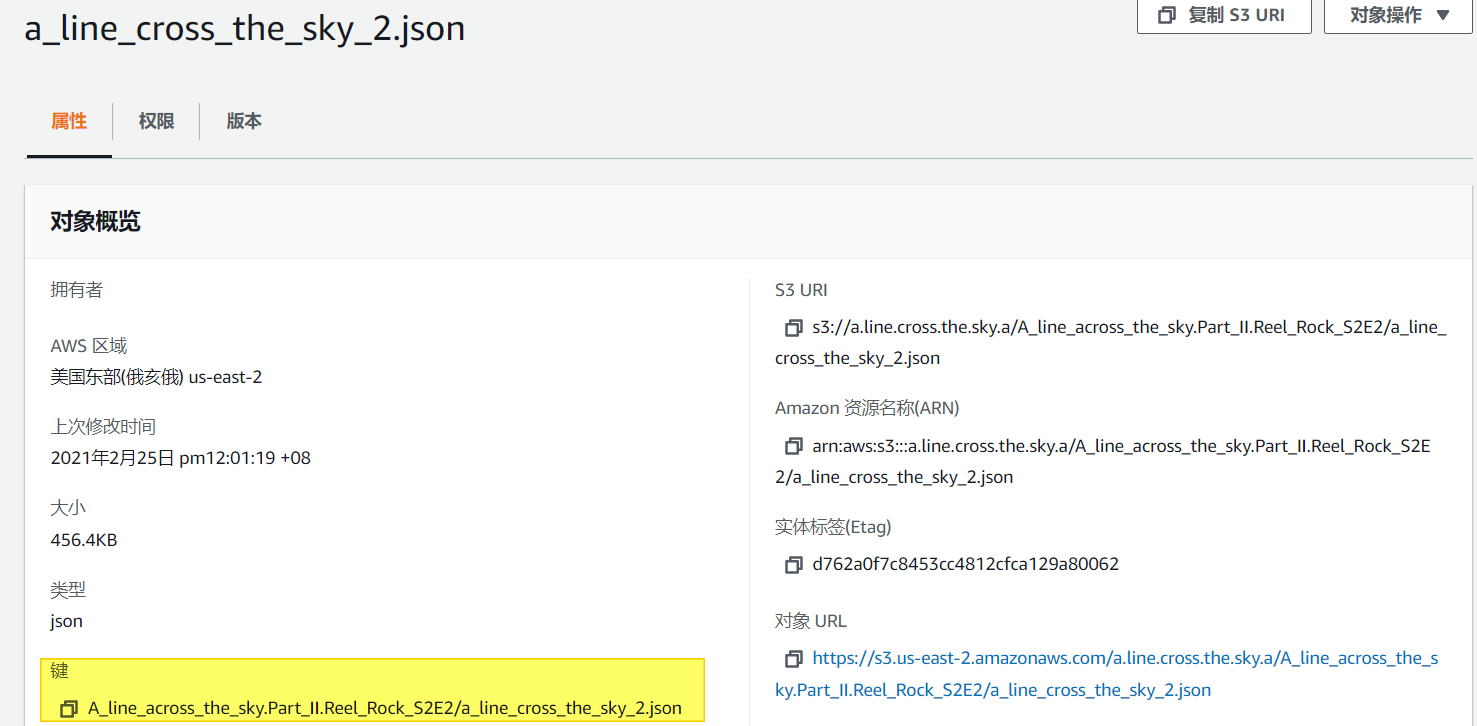Click the file size value 456.4KB

click(84, 540)
